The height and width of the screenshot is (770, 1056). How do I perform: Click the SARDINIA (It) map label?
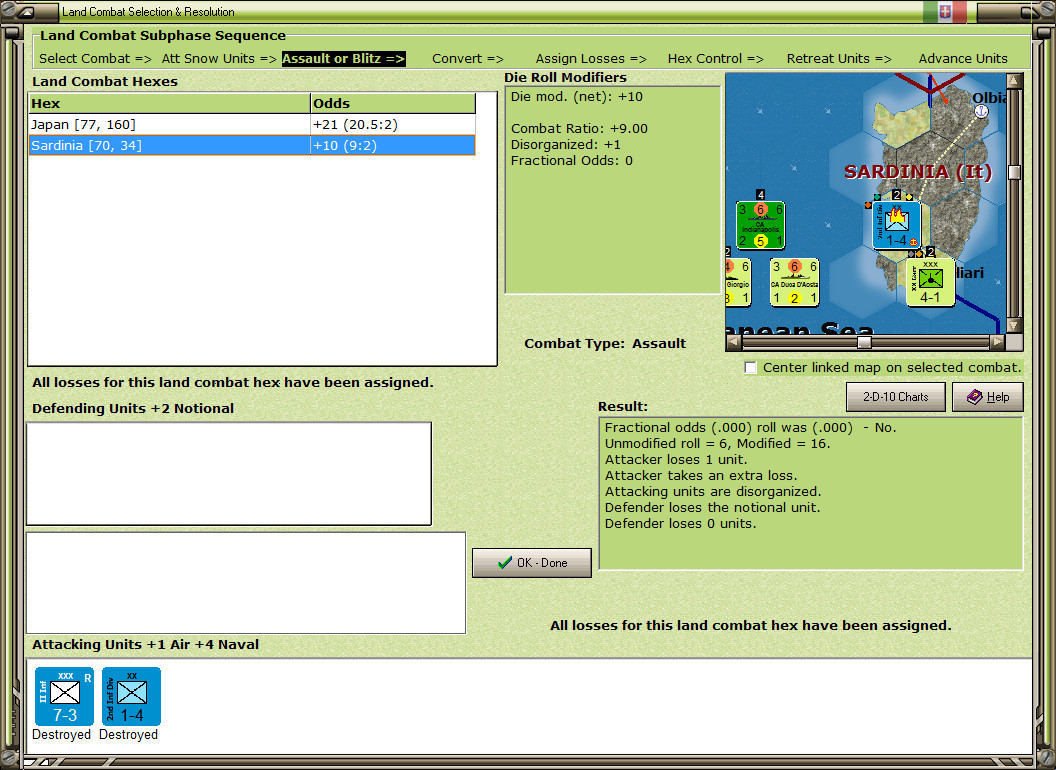tap(918, 172)
